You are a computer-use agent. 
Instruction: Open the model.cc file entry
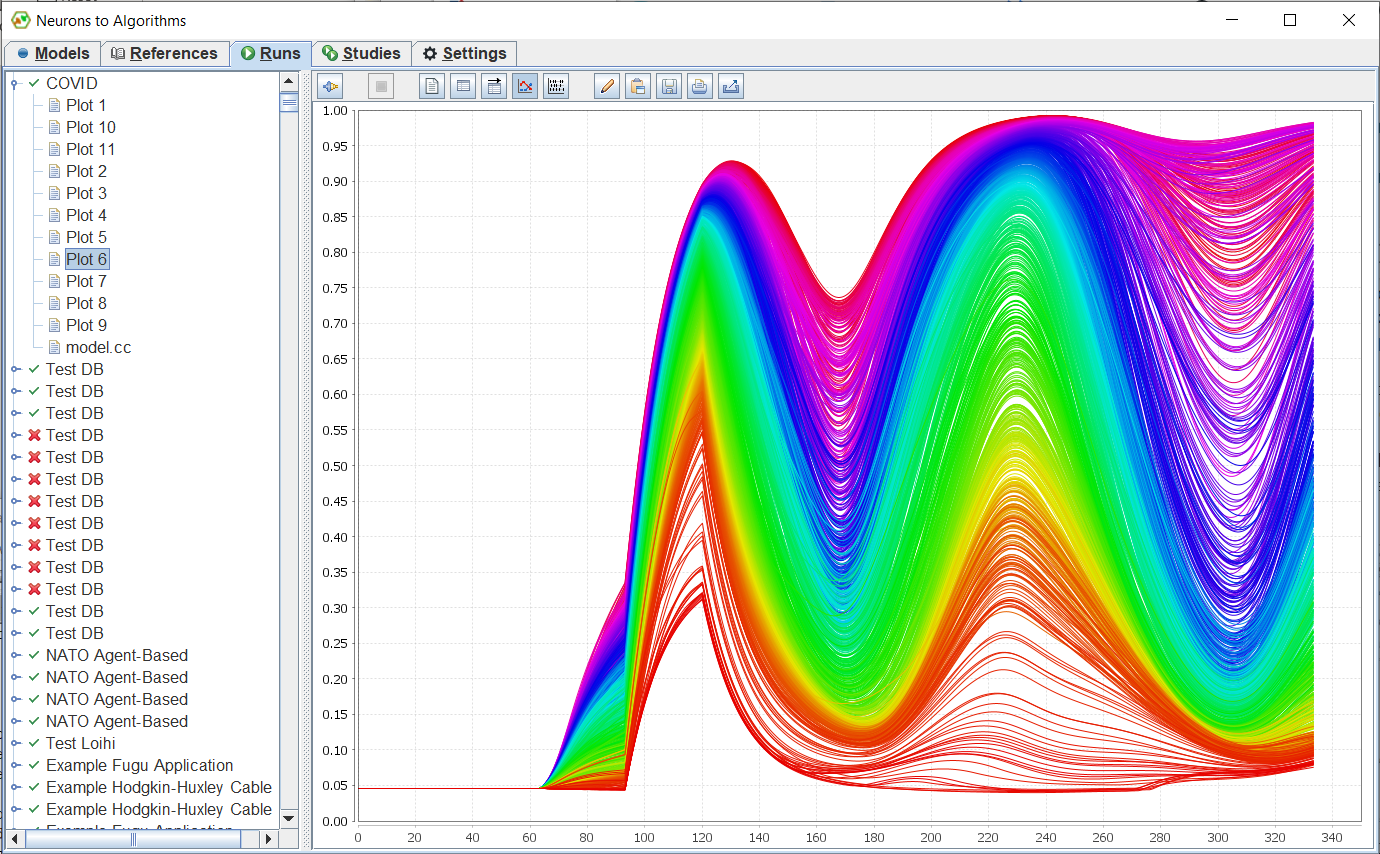(98, 347)
